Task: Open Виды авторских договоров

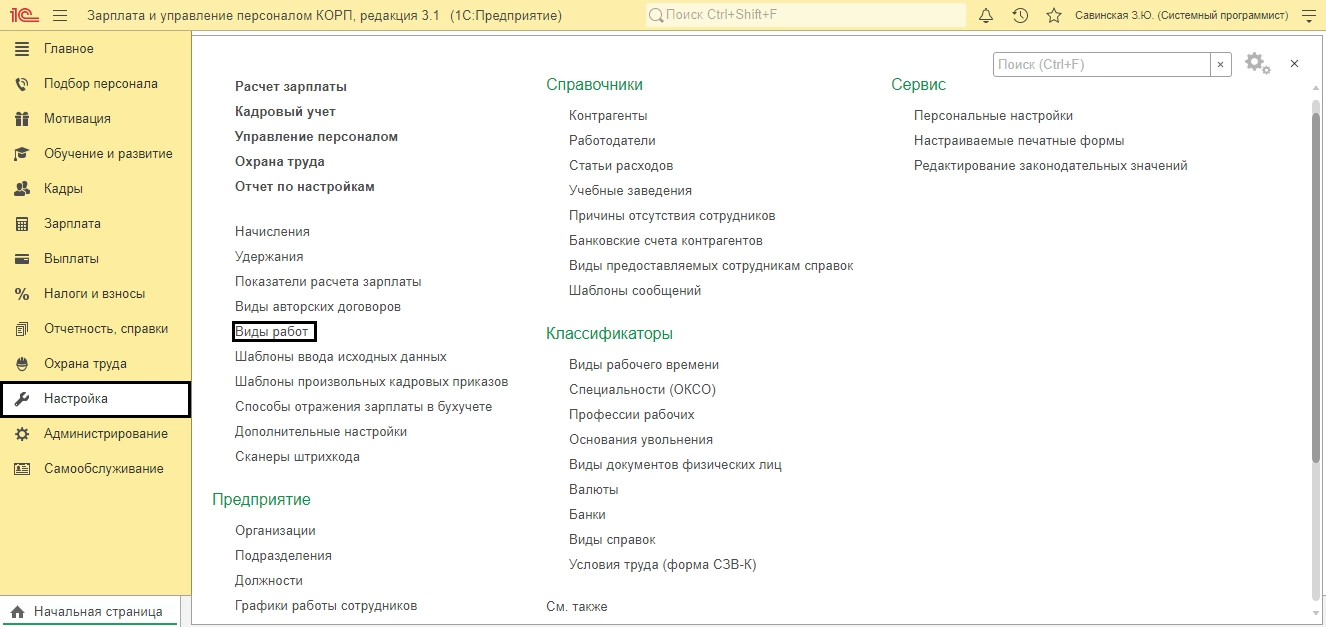Action: coord(318,307)
